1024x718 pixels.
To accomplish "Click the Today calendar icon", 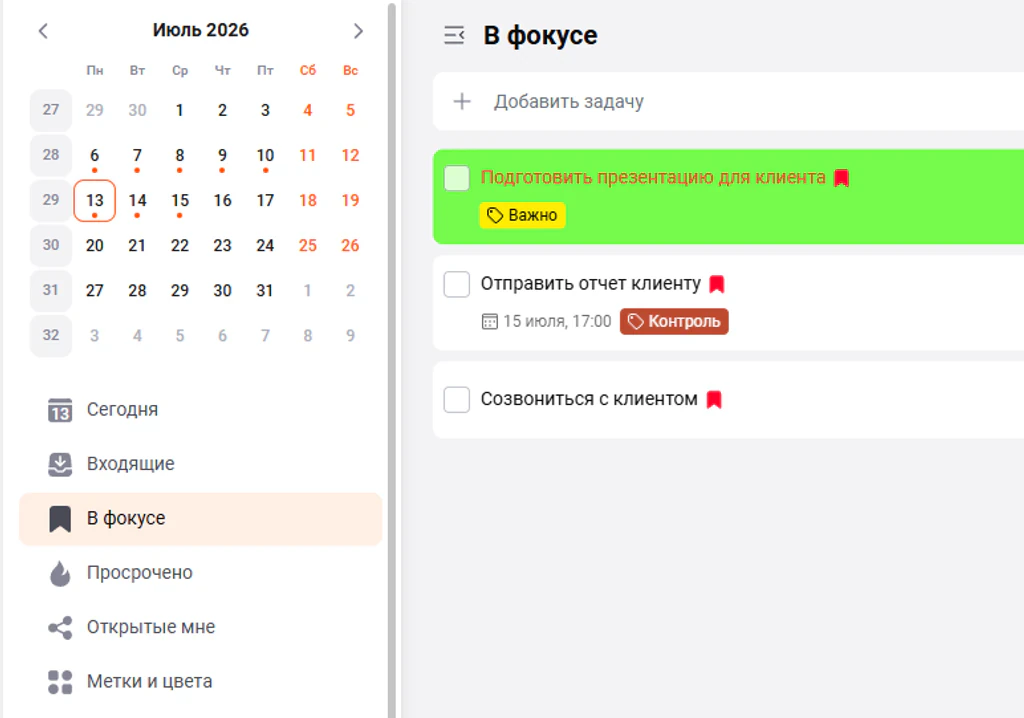I will (60, 410).
